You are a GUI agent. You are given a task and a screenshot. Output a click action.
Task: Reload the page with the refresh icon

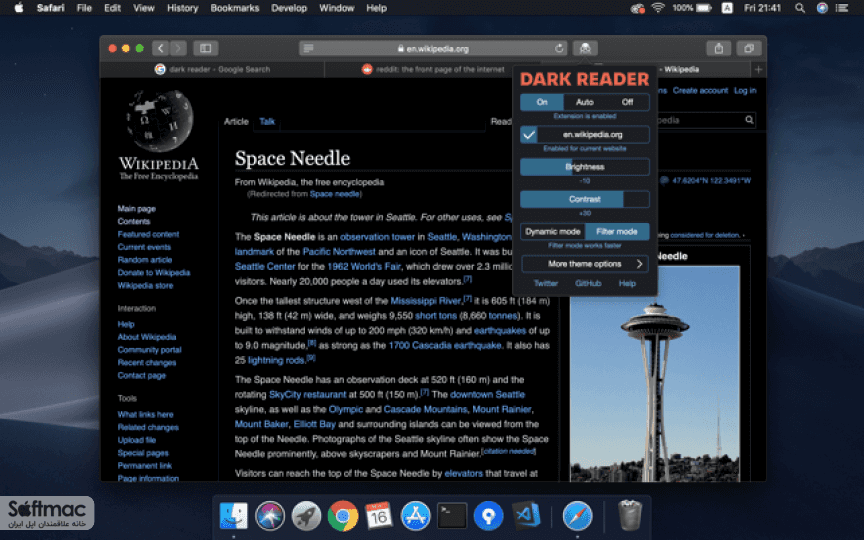pyautogui.click(x=559, y=48)
